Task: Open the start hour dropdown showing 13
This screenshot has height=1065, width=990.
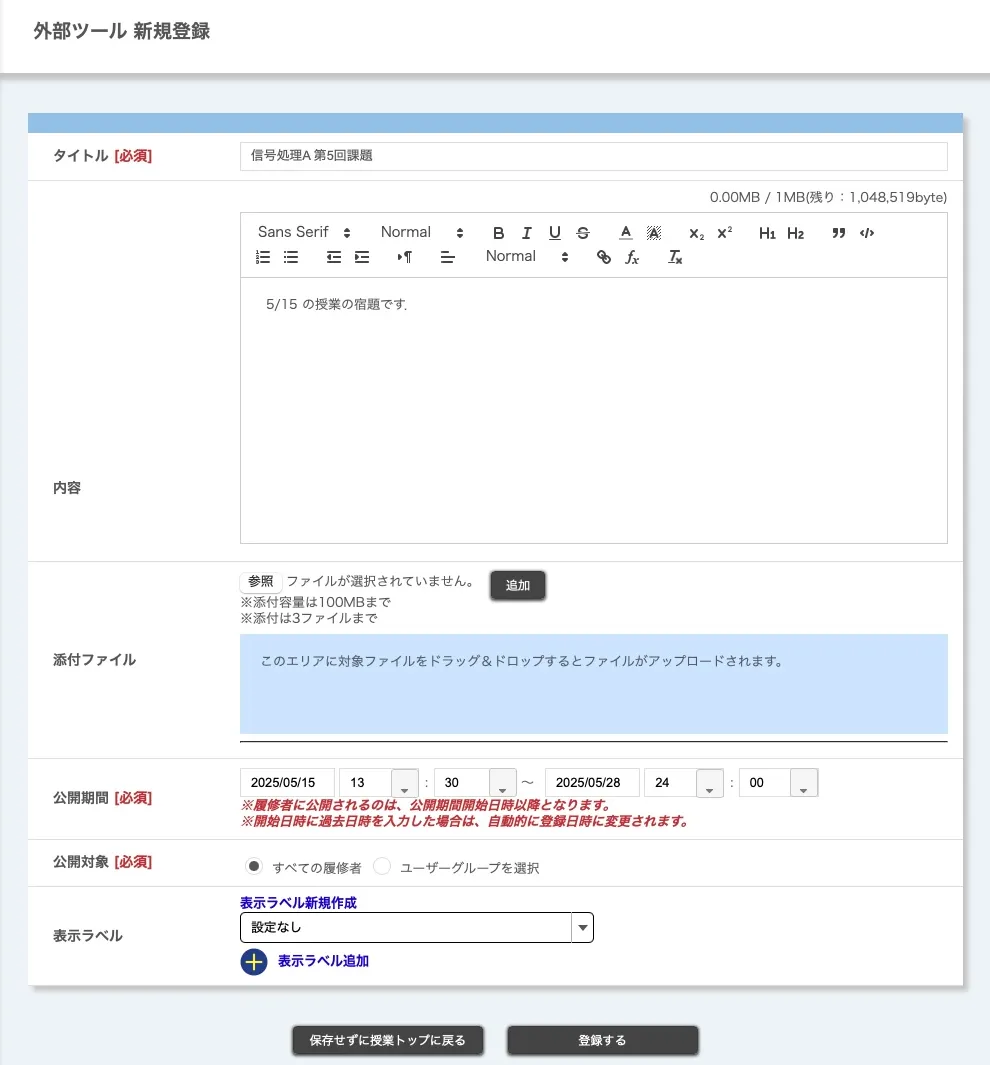Action: [405, 783]
